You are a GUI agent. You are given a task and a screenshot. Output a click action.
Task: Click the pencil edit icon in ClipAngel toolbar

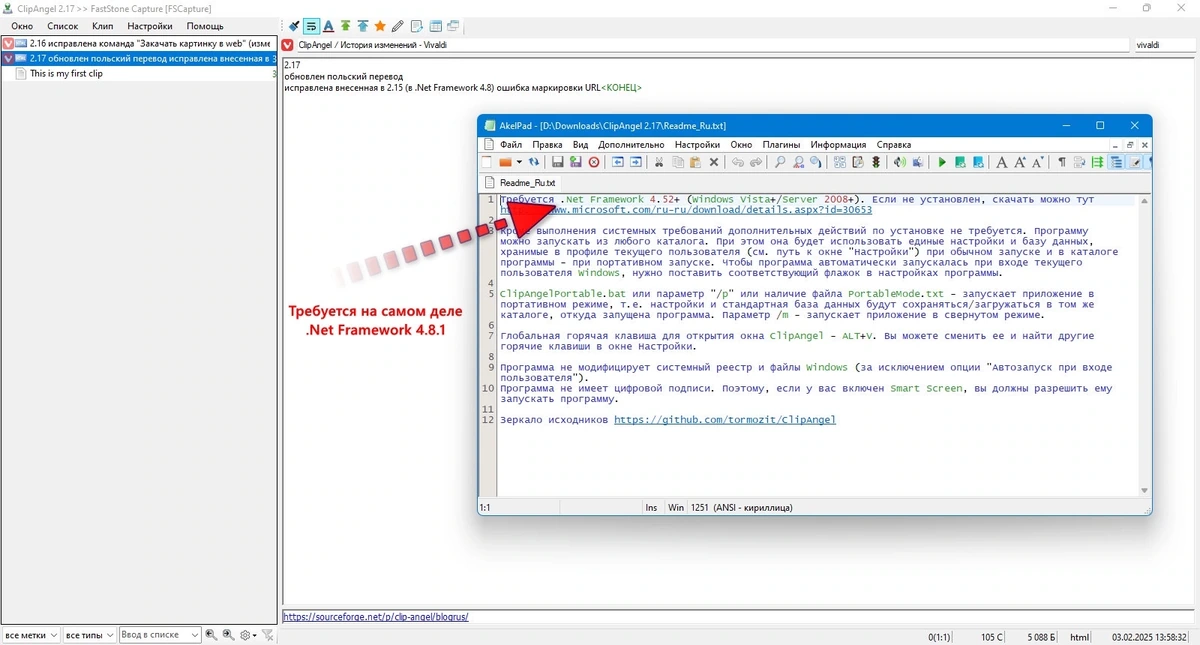(397, 26)
